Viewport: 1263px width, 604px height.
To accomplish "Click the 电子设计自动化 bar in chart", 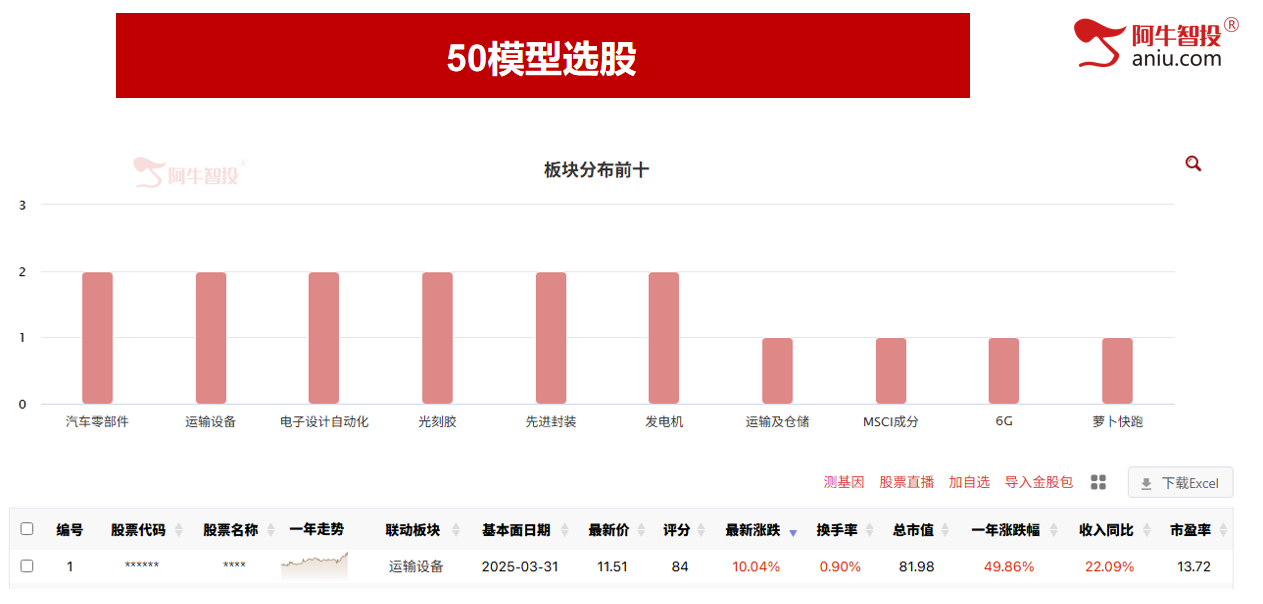I will (324, 338).
